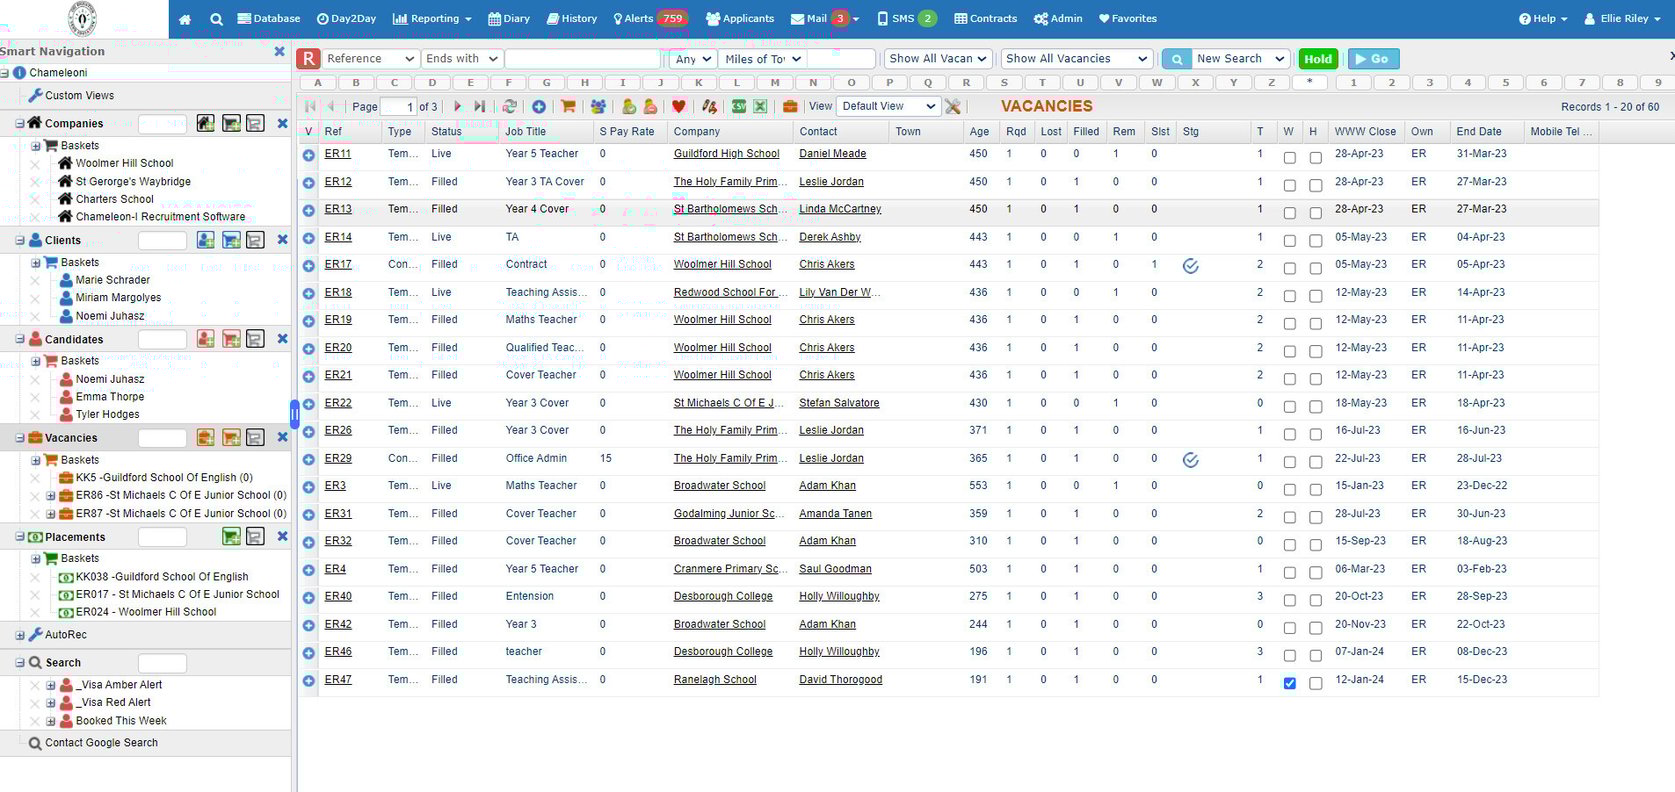Image resolution: width=1675 pixels, height=792 pixels.
Task: Click the CSV export icon
Action: pyautogui.click(x=739, y=106)
